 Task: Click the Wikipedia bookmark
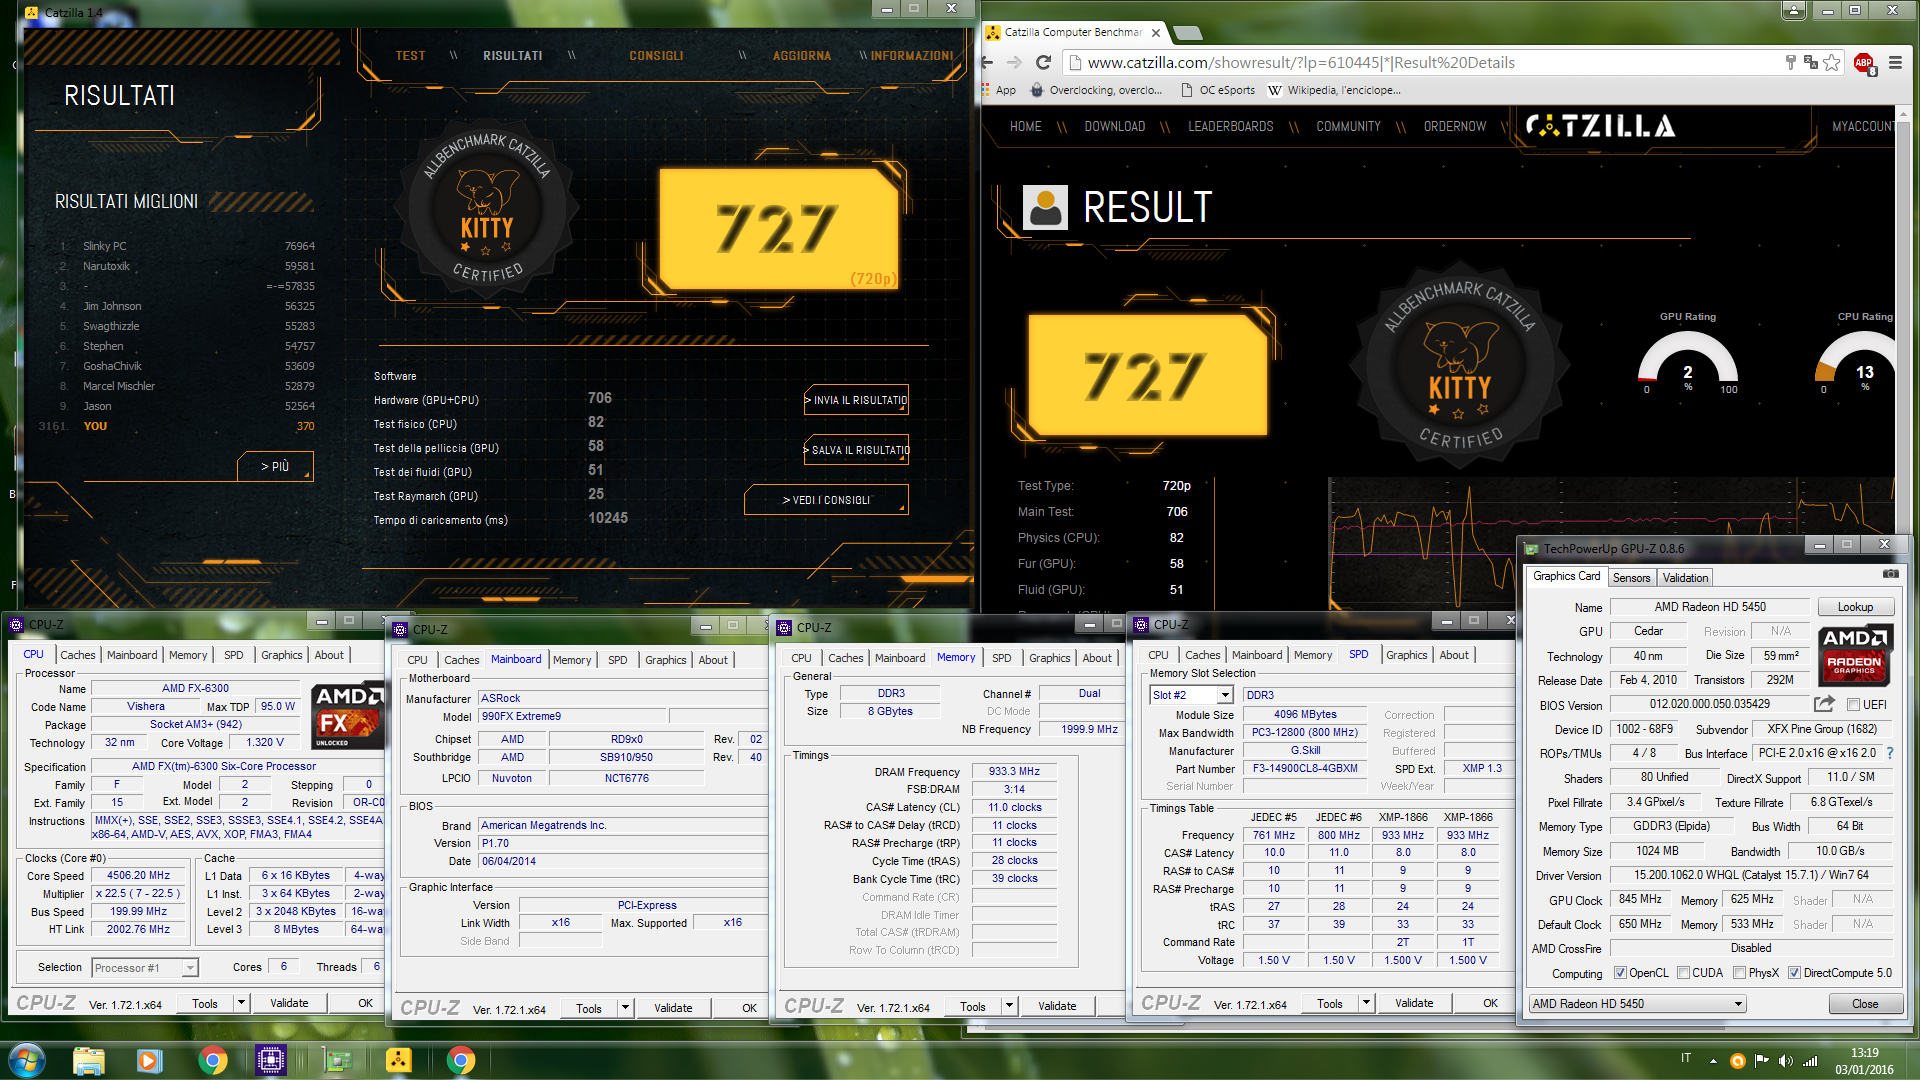click(1335, 90)
